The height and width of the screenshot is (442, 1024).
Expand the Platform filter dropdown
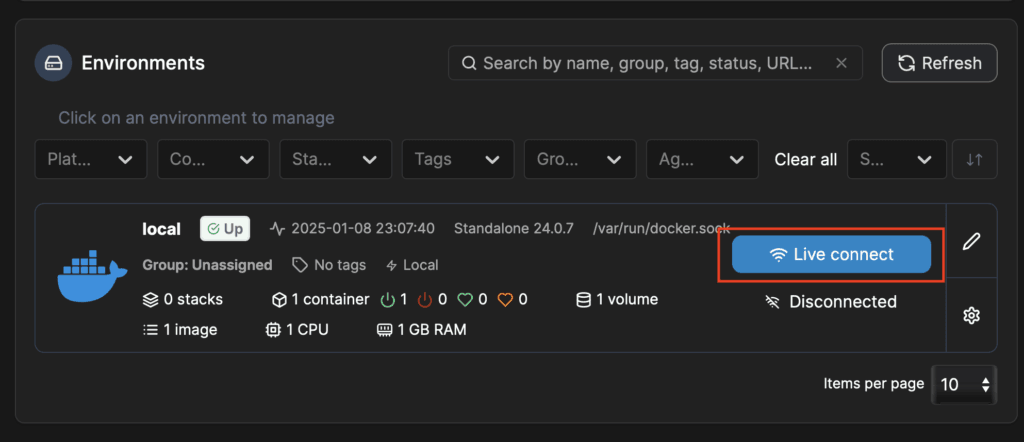tap(91, 159)
